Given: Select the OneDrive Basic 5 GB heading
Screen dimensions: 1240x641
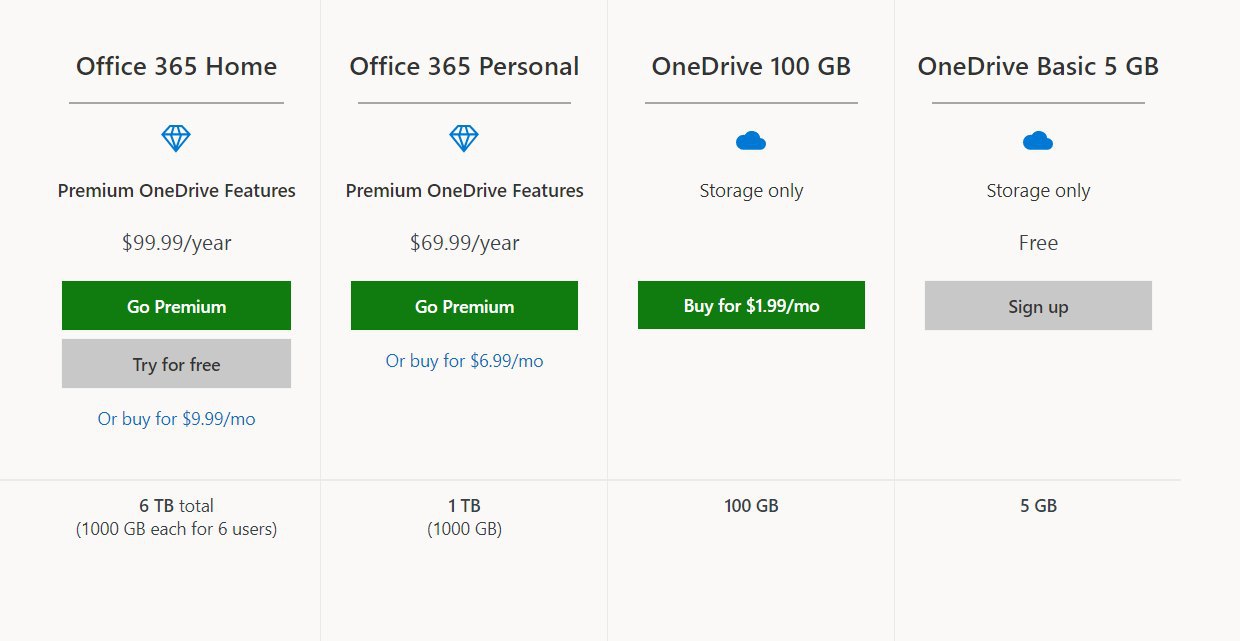Looking at the screenshot, I should coord(1038,67).
